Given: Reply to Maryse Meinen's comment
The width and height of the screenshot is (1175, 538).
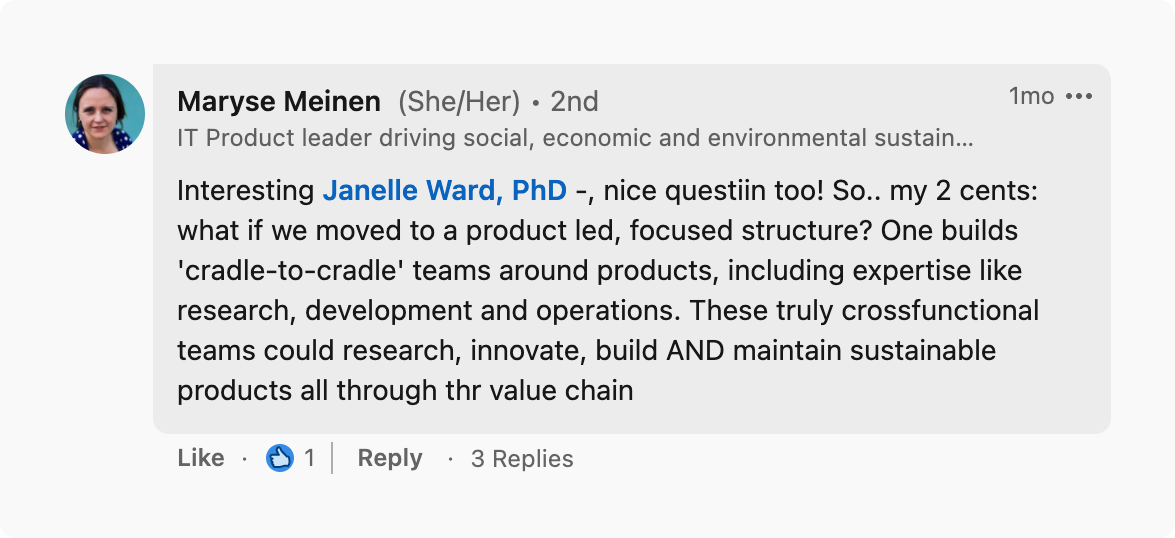Looking at the screenshot, I should (390, 458).
